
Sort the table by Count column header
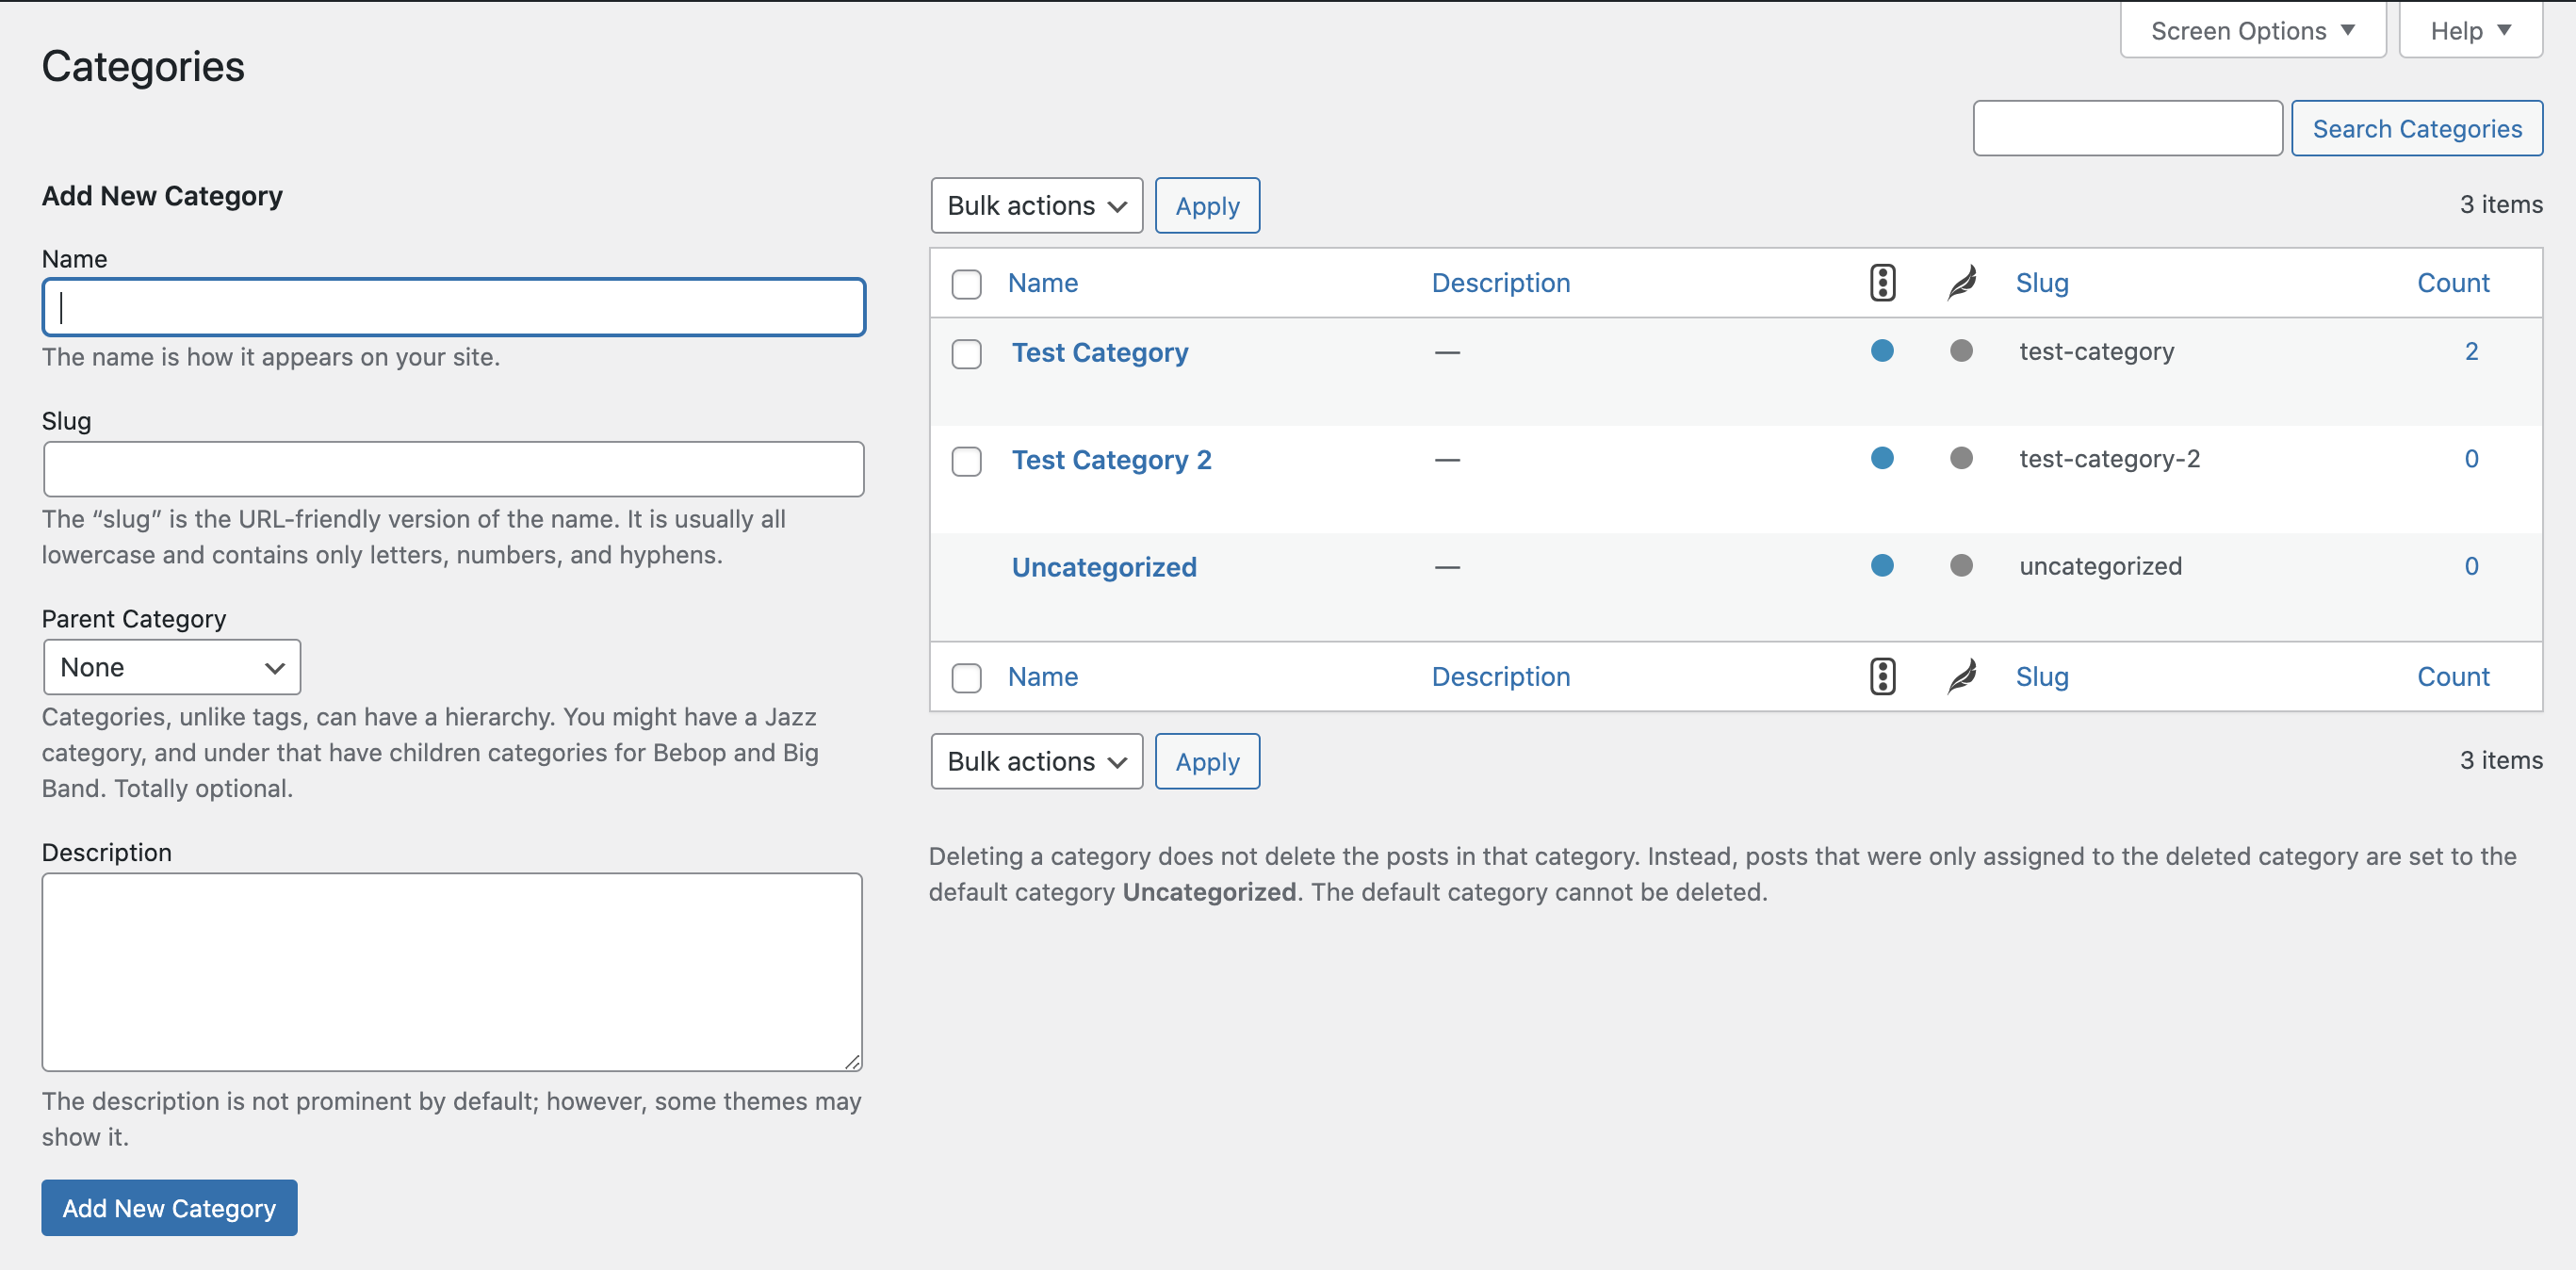point(2452,283)
